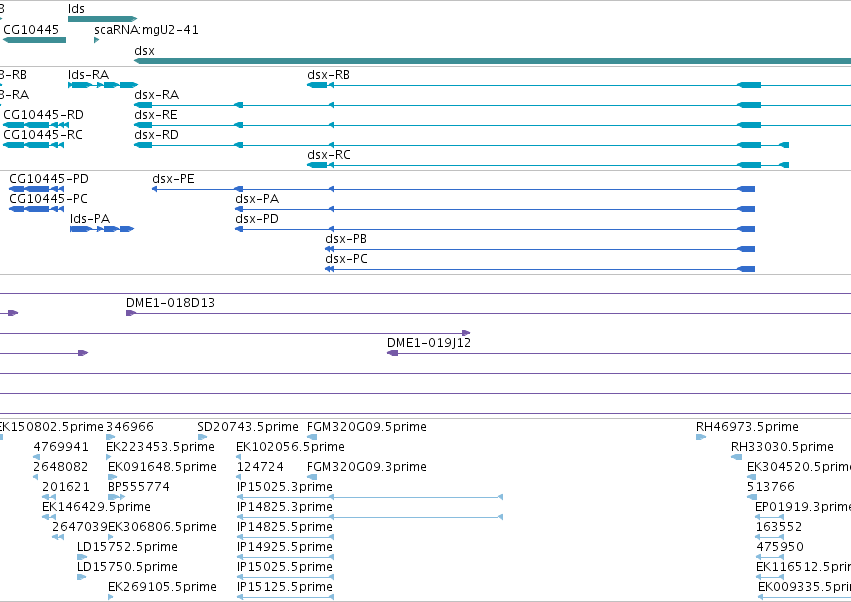Click the CG10445 gene label
The height and width of the screenshot is (602, 851).
point(31,29)
